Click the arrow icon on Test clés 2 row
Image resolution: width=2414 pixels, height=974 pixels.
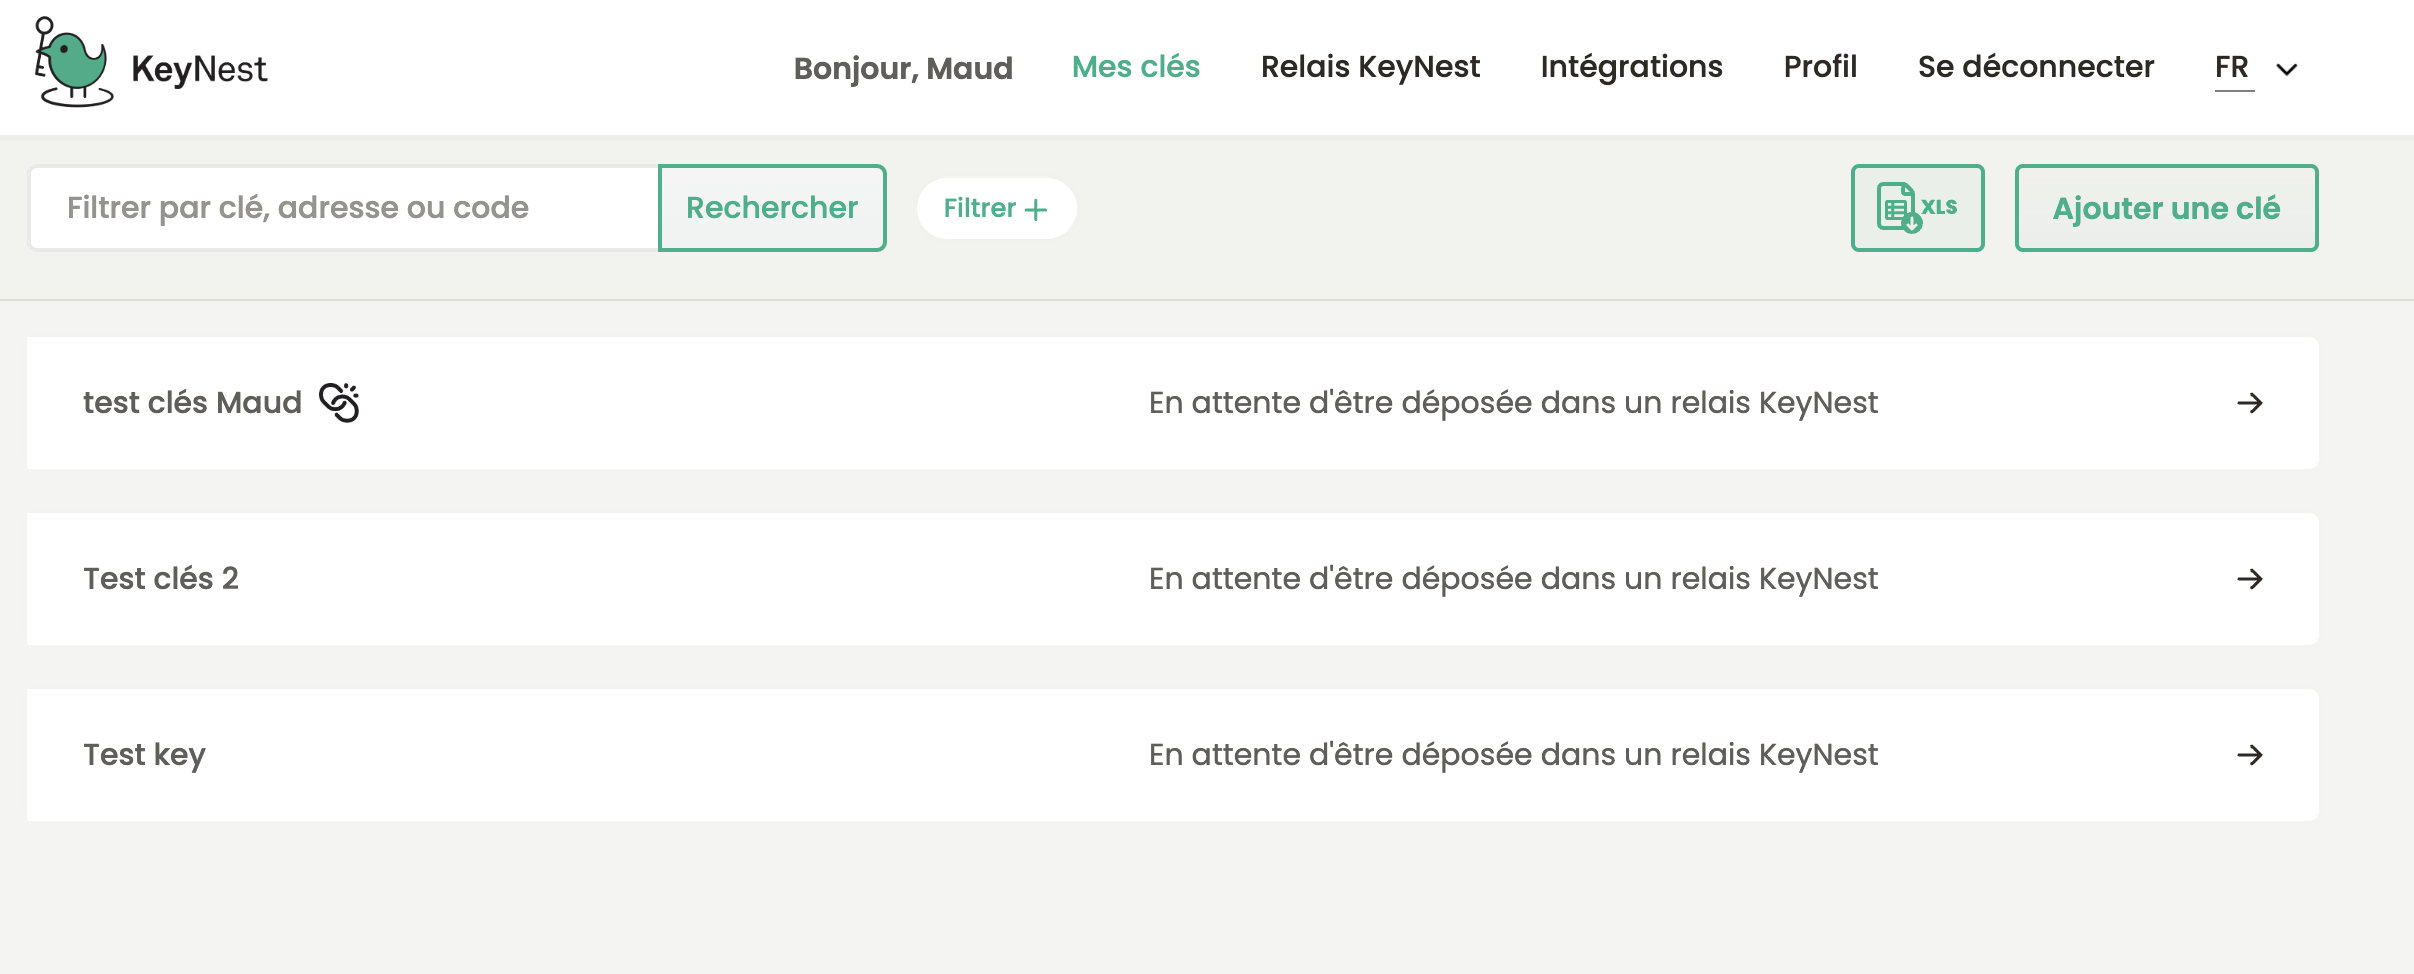tap(2251, 578)
